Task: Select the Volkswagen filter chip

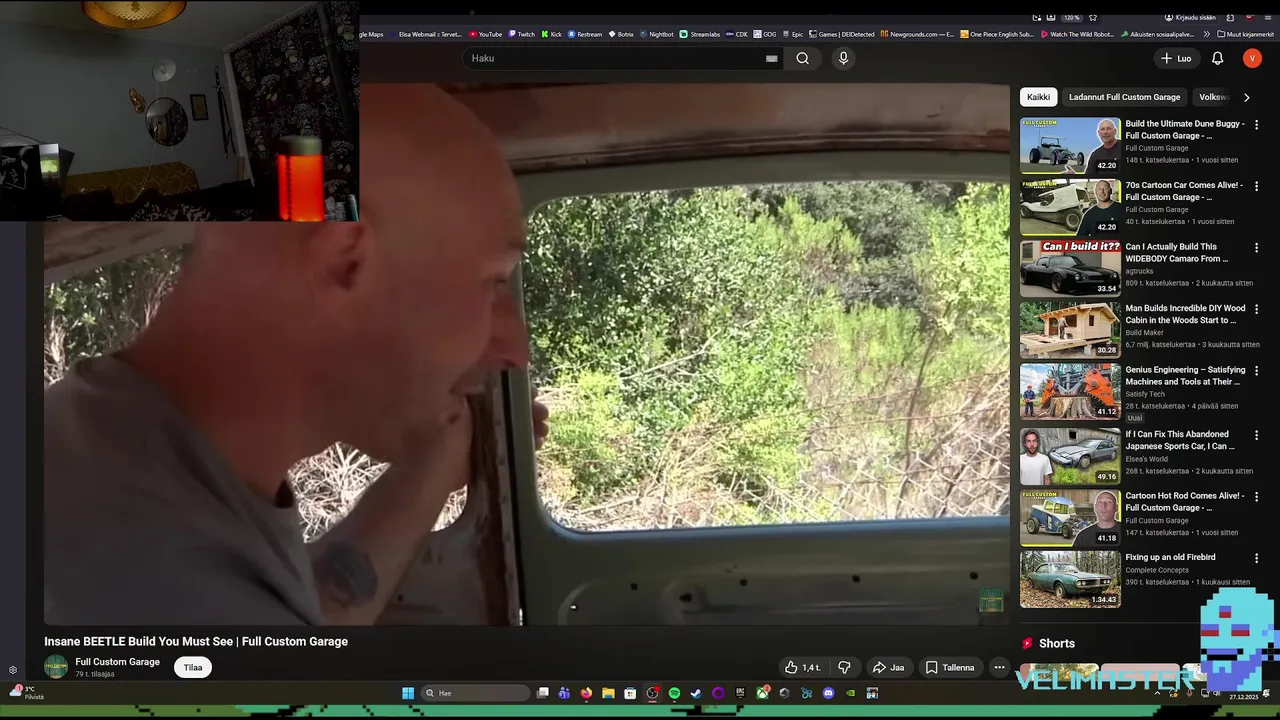Action: 1213,97
